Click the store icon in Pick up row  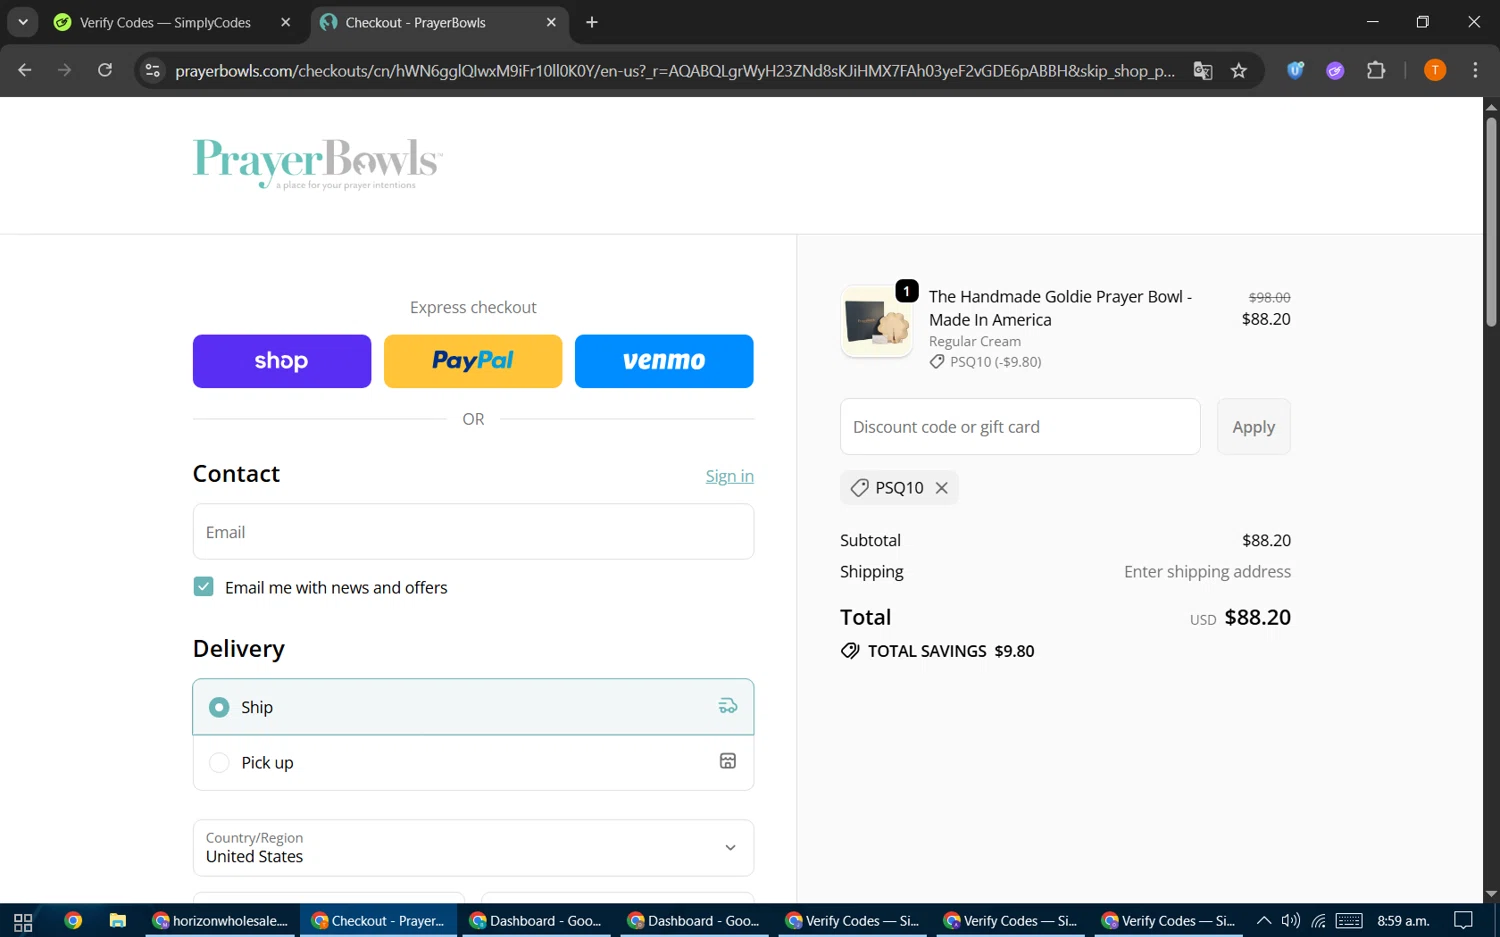coord(728,761)
